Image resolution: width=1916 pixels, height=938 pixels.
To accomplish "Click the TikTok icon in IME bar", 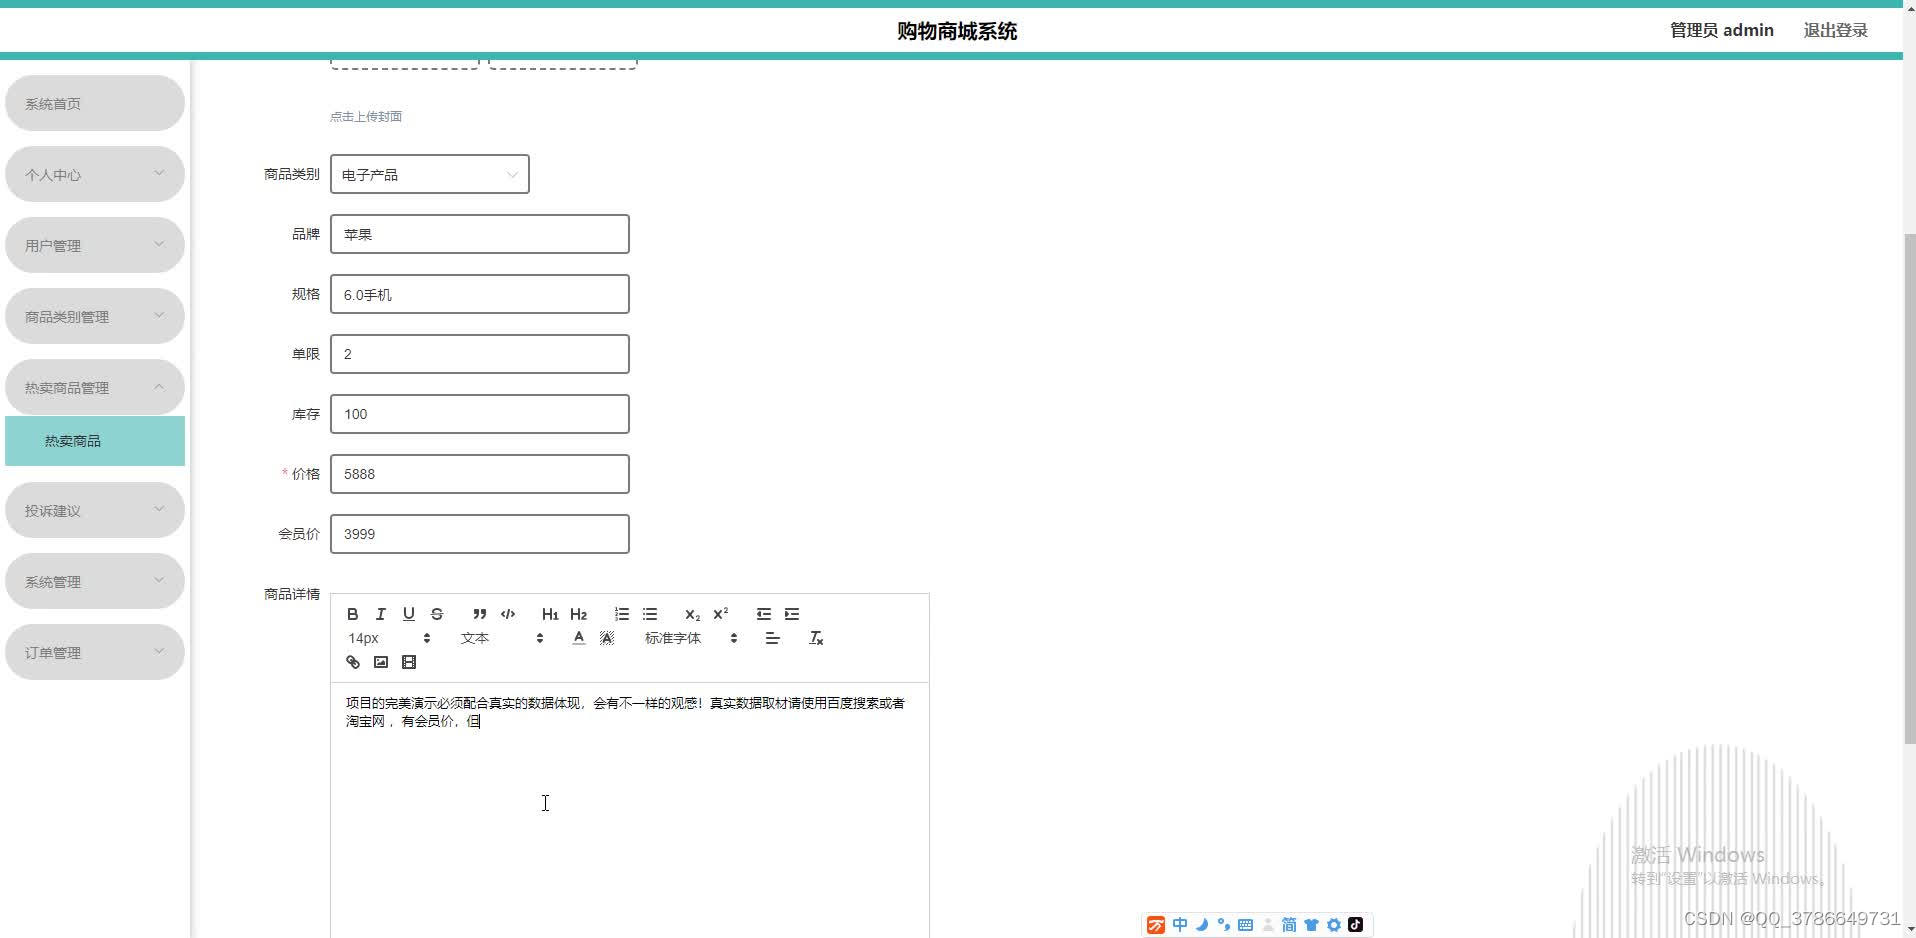I will click(1355, 925).
